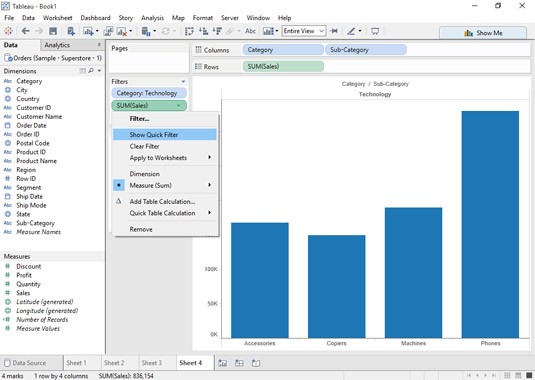Open the Dimensions pane dropdown arrow

[x=99, y=71]
